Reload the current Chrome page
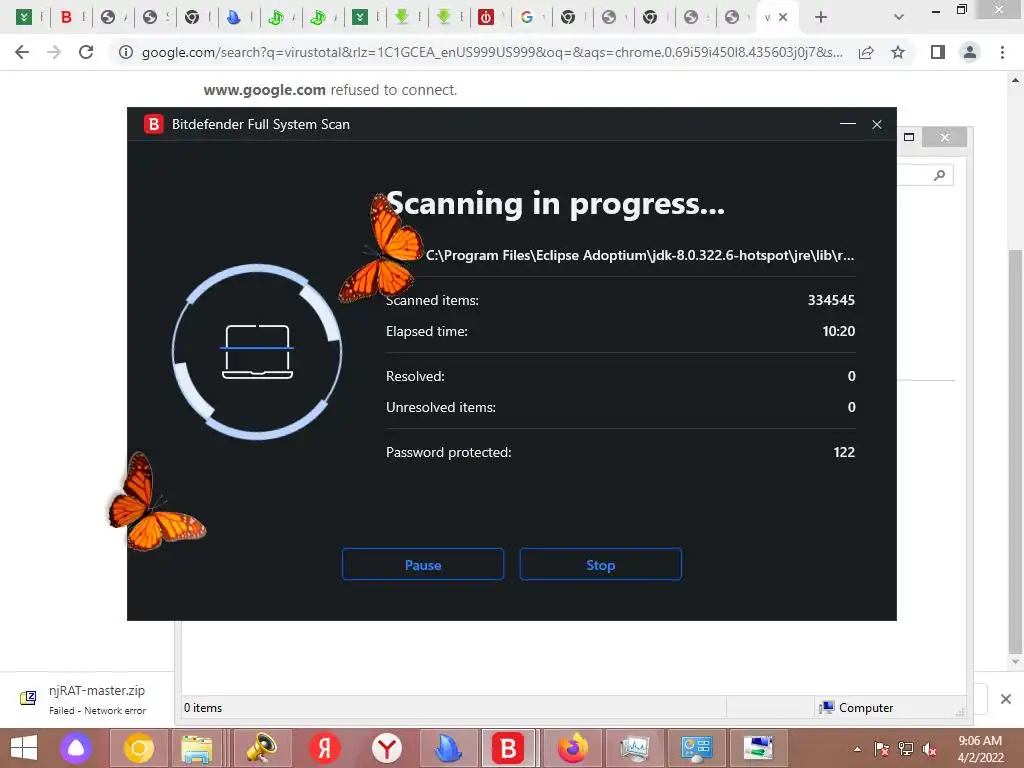The width and height of the screenshot is (1024, 768). [86, 52]
